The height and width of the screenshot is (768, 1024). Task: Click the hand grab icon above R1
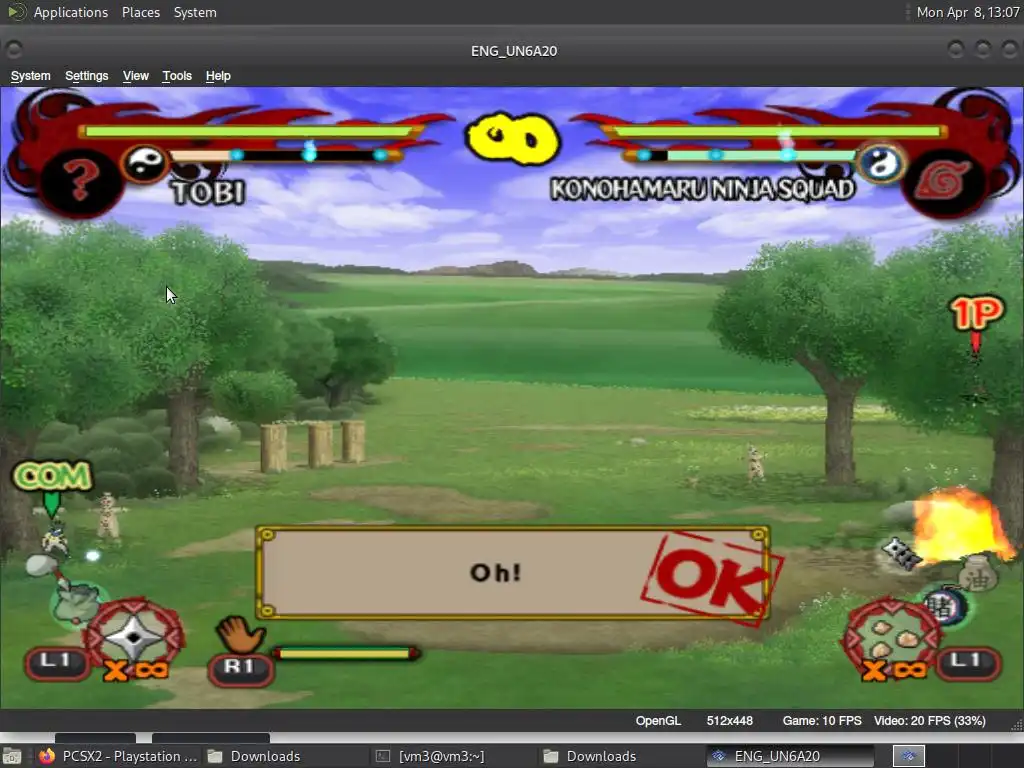[x=240, y=633]
